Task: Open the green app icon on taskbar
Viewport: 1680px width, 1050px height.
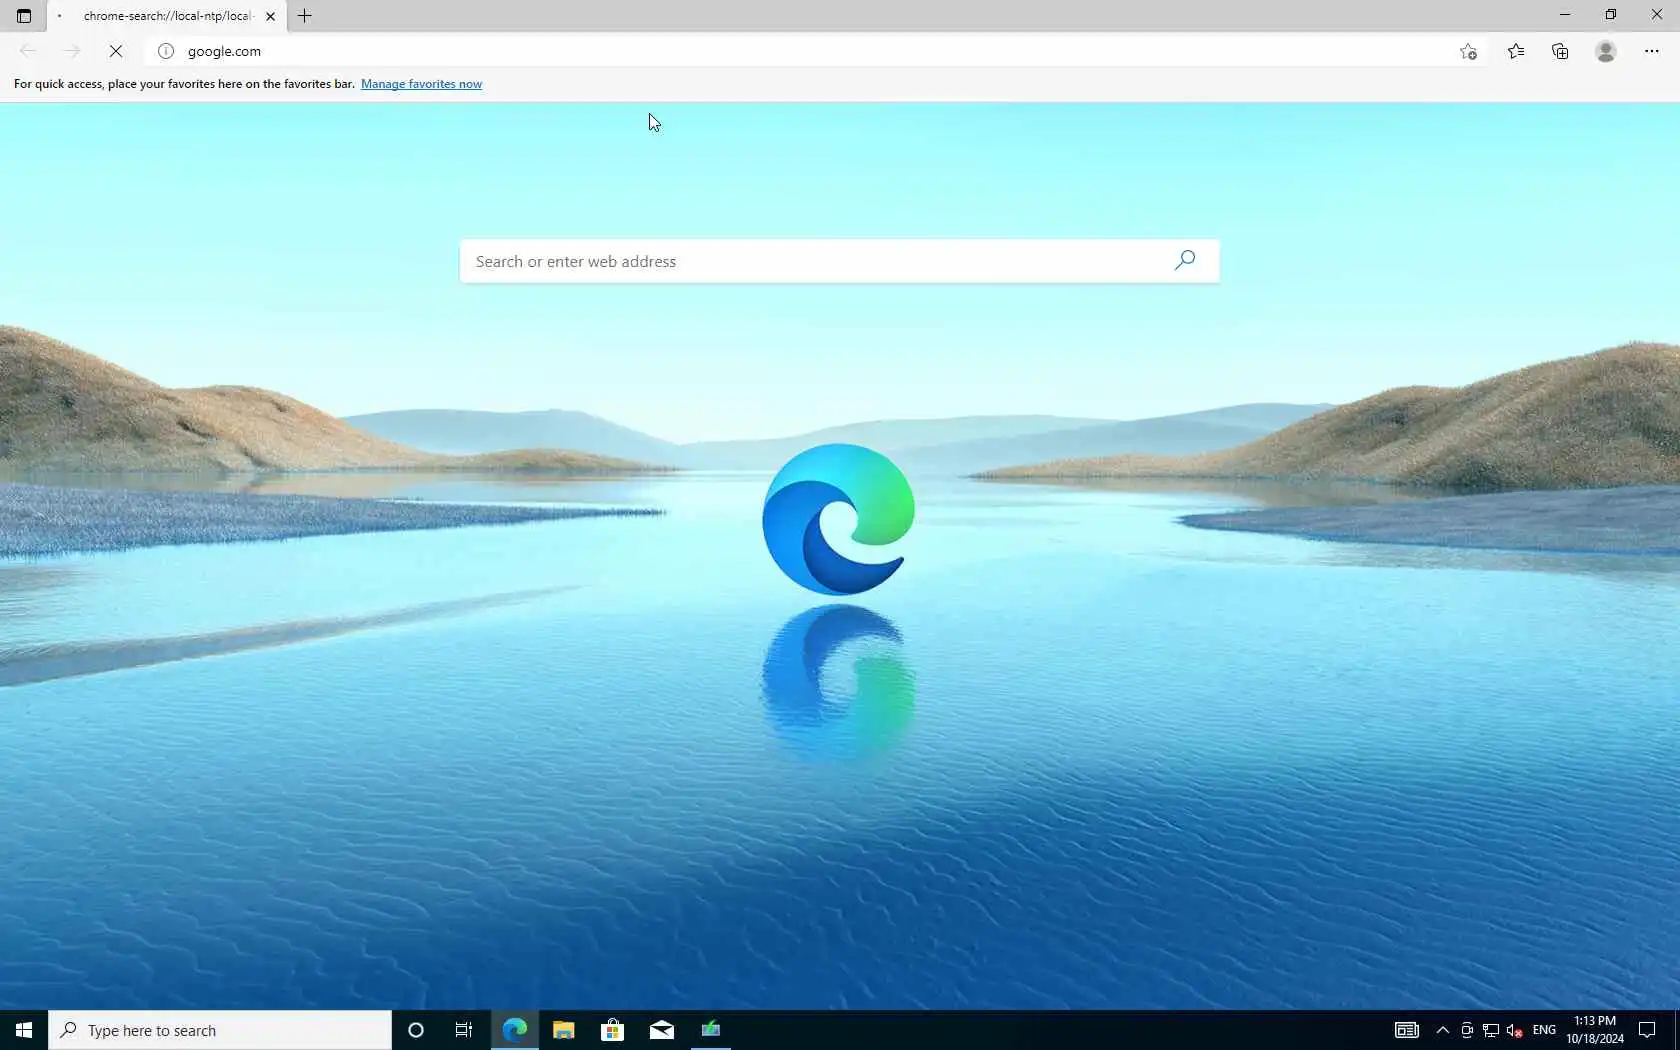Action: [710, 1030]
